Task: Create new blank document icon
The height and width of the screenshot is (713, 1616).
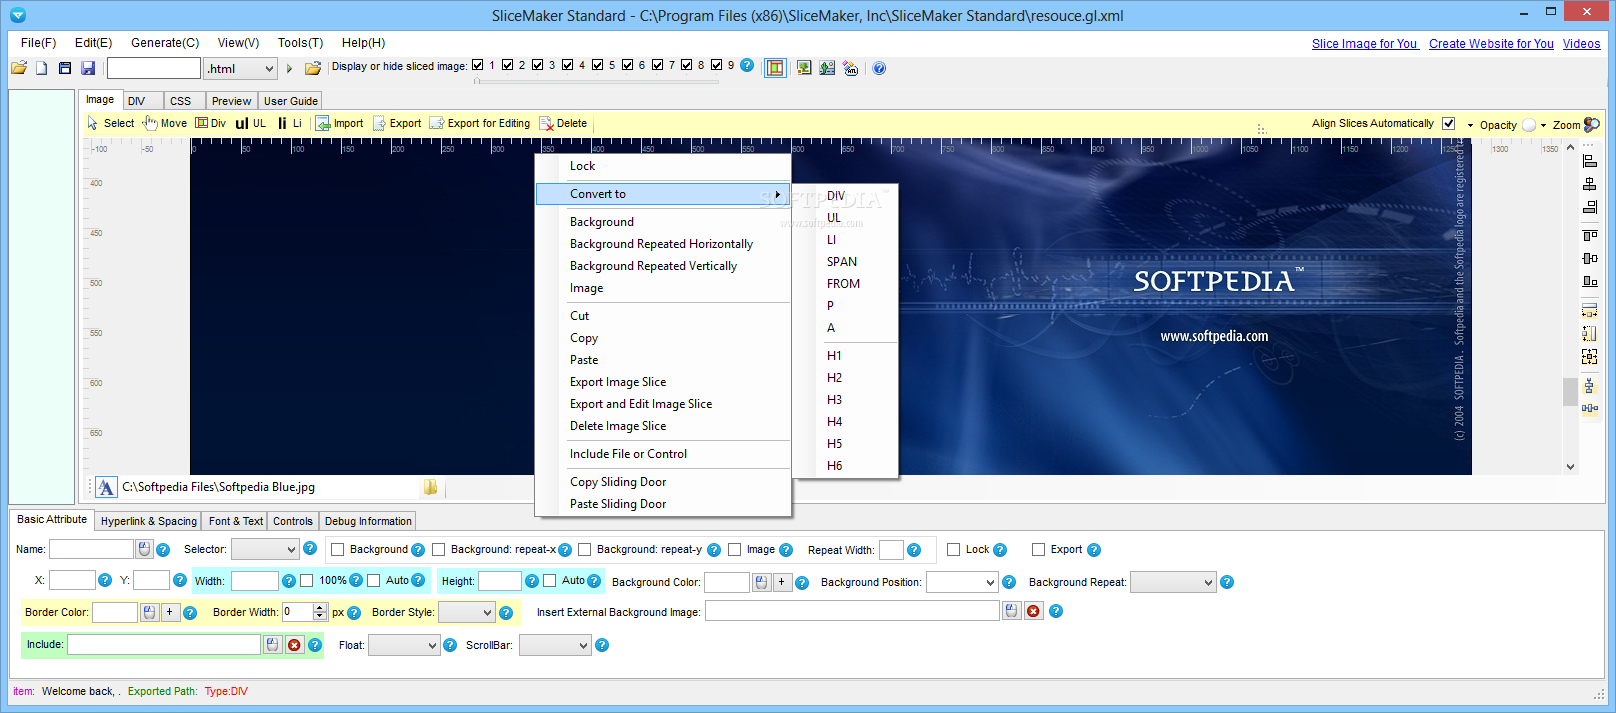Action: click(x=42, y=68)
